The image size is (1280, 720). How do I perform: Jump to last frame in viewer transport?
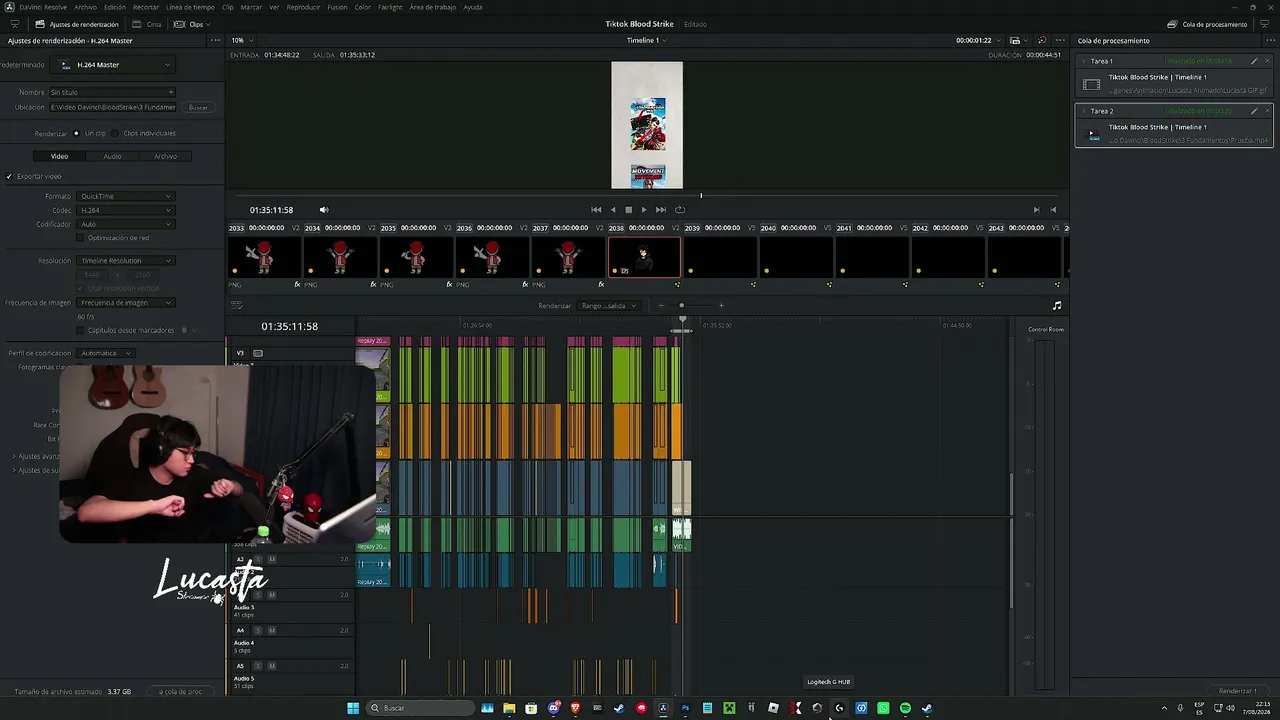[x=660, y=210]
